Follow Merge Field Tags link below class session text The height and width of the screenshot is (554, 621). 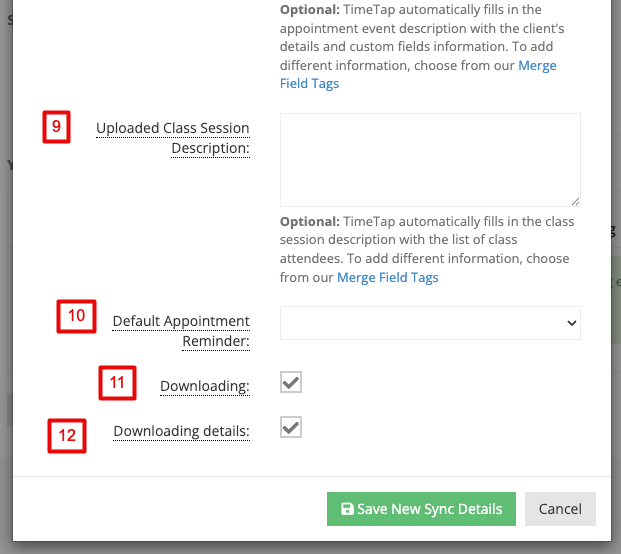pyautogui.click(x=388, y=278)
